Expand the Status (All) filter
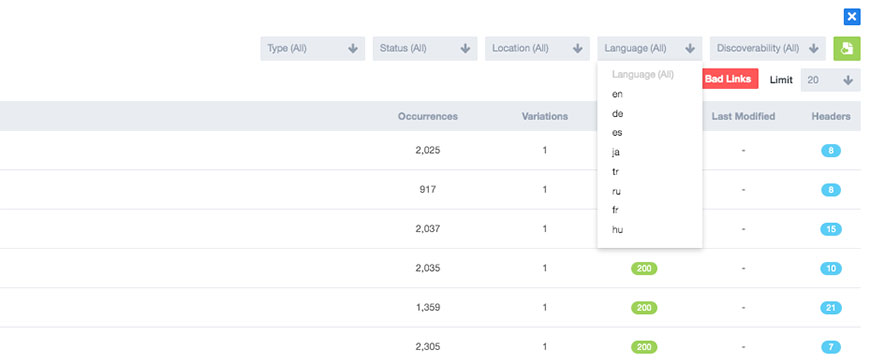The image size is (870, 364). [425, 49]
